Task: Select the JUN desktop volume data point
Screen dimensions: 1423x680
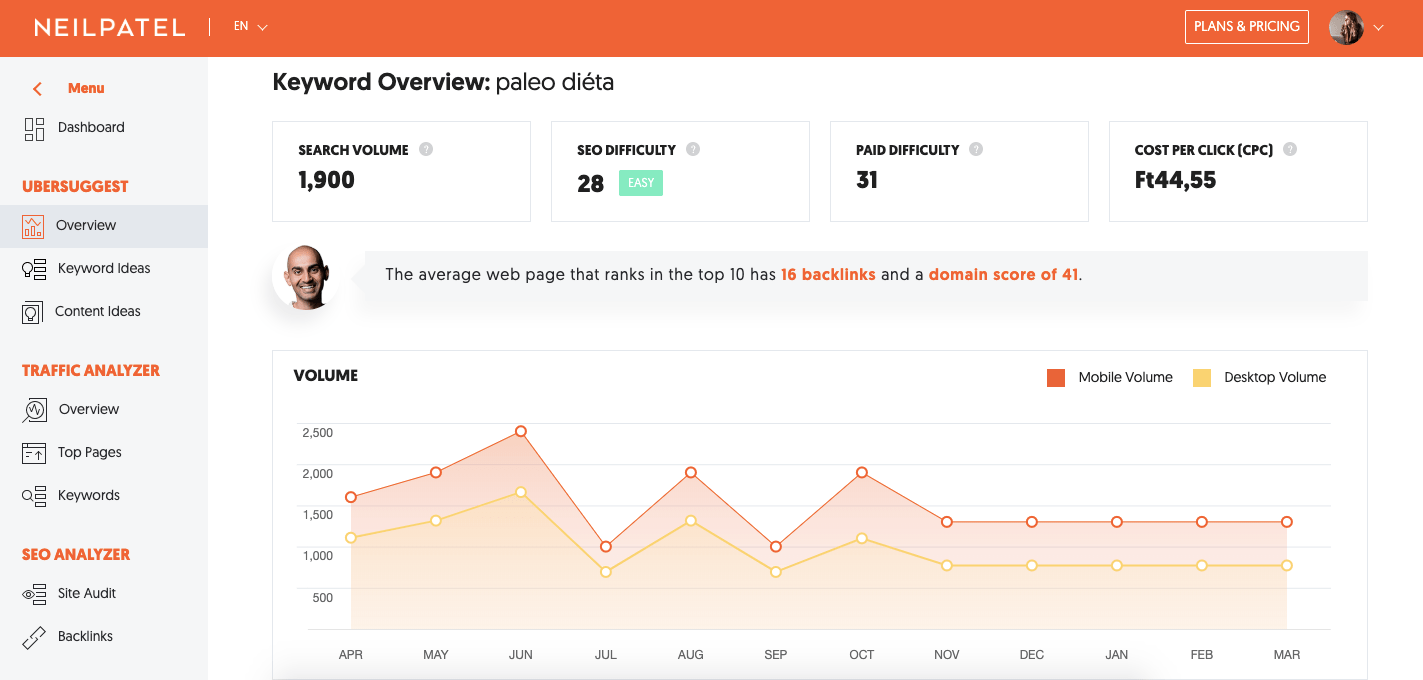Action: [521, 492]
